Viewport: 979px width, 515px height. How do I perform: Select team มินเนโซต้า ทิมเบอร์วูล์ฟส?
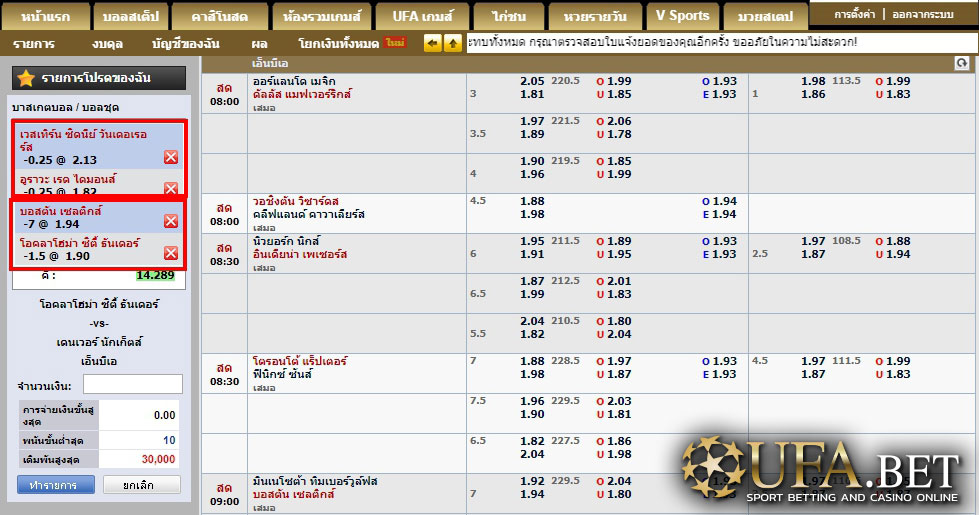[x=315, y=481]
